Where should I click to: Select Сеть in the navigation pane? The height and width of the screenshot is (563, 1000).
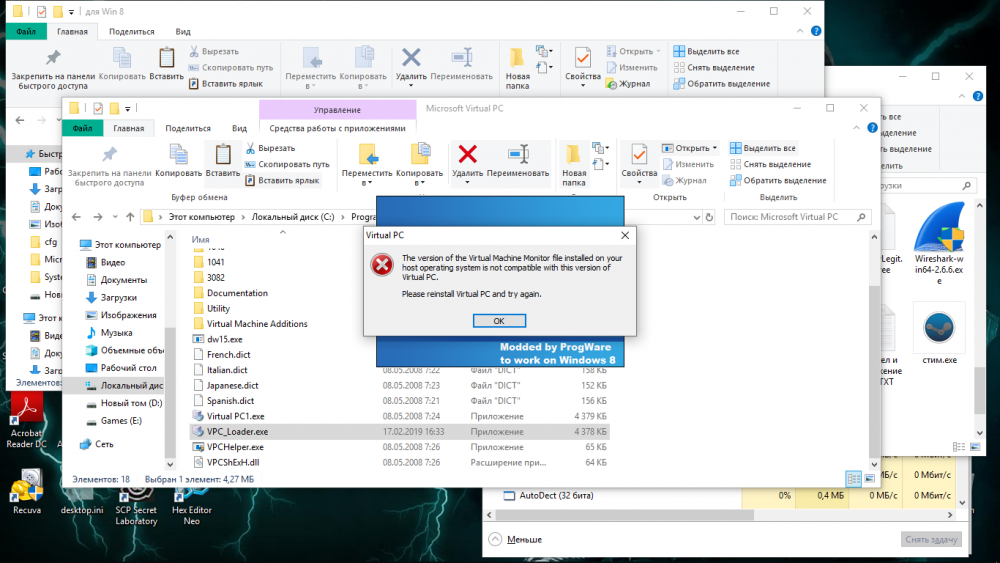point(104,444)
